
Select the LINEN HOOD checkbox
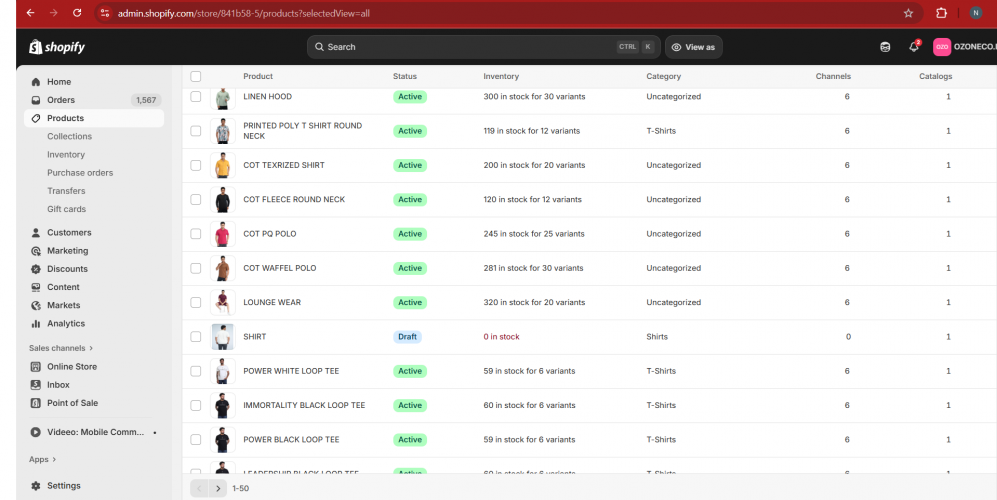(196, 97)
